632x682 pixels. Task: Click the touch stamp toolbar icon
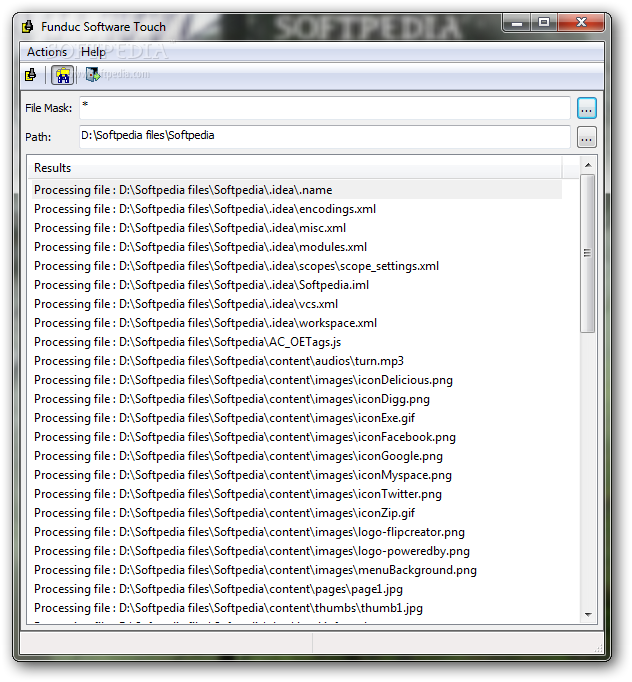coord(30,75)
